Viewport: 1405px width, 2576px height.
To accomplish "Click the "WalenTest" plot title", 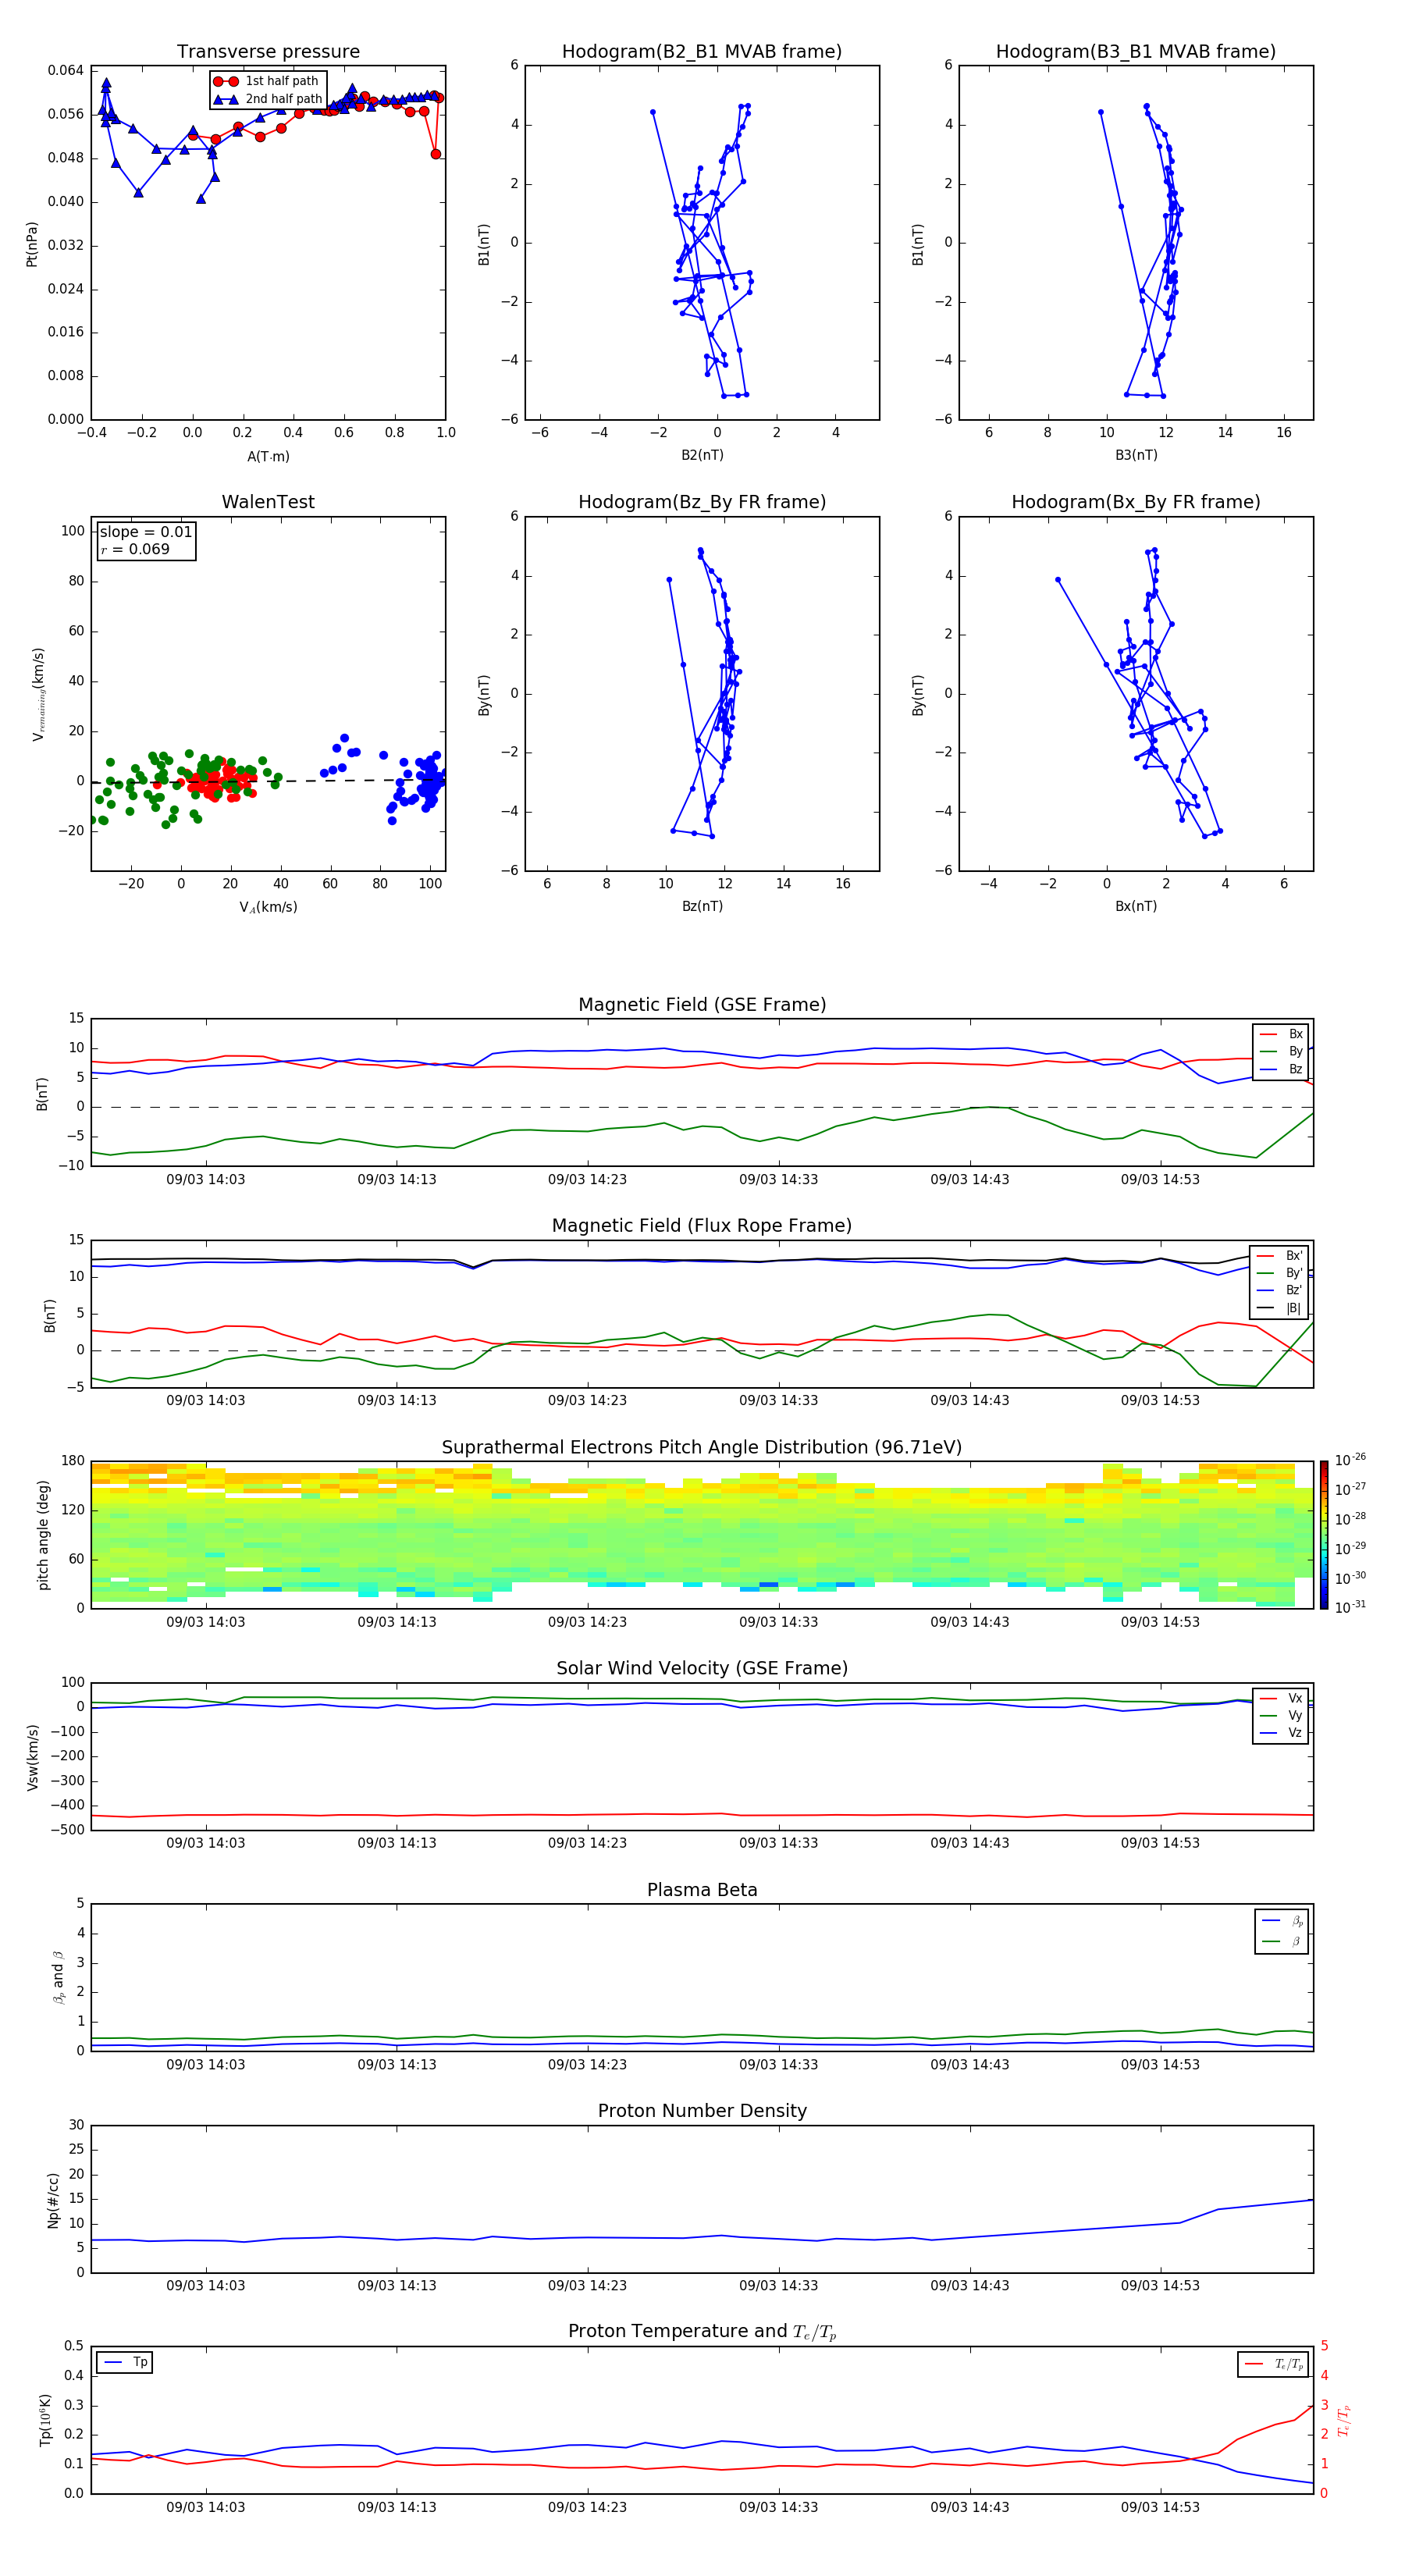I will point(268,502).
